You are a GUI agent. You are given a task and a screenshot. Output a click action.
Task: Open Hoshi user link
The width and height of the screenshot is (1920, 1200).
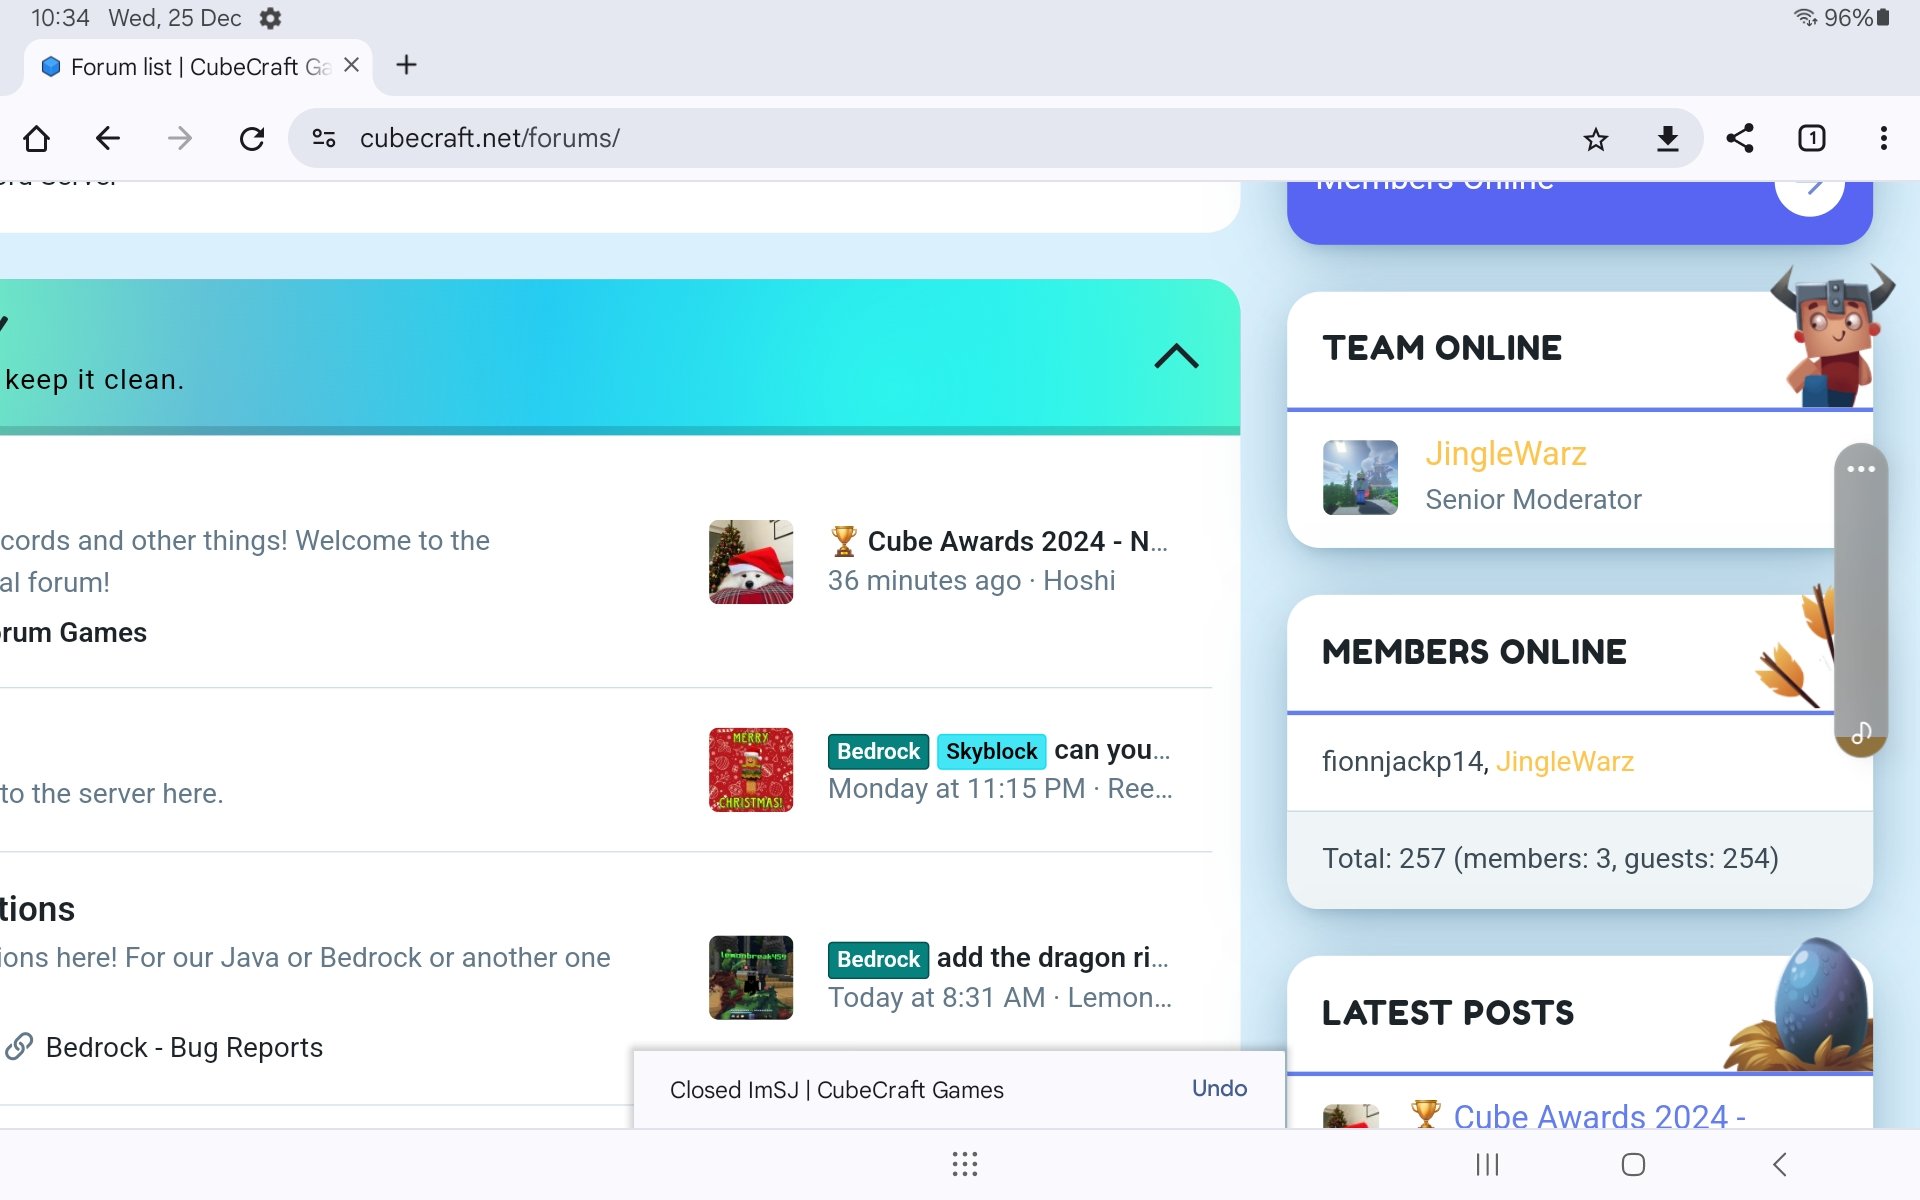[x=1079, y=581]
